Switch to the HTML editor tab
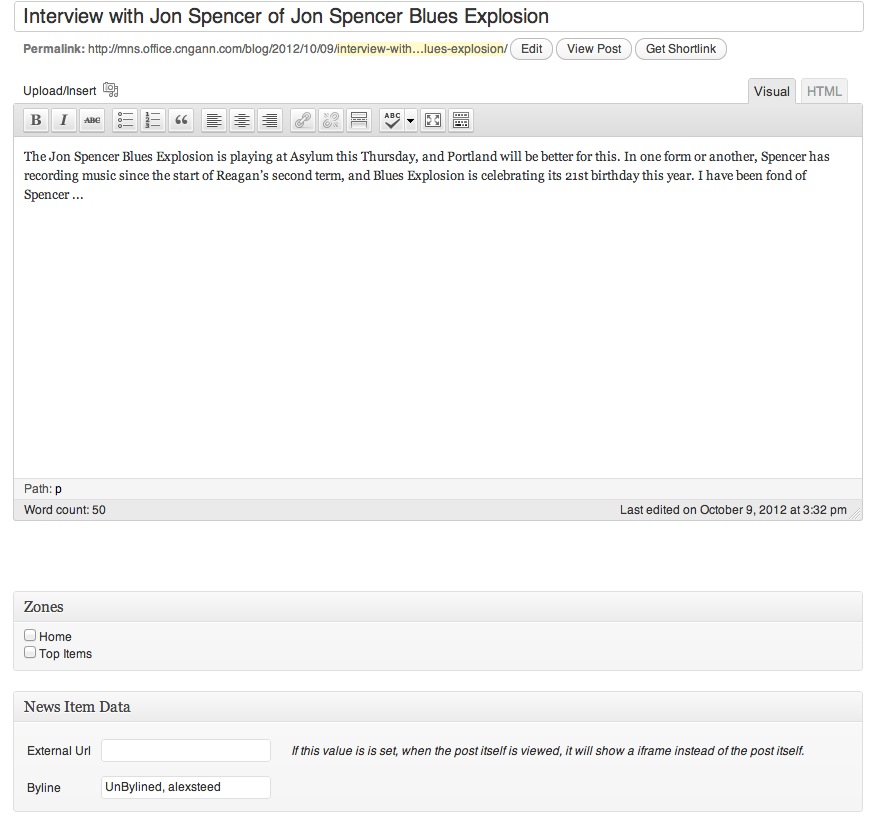This screenshot has width=876, height=834. coord(824,91)
